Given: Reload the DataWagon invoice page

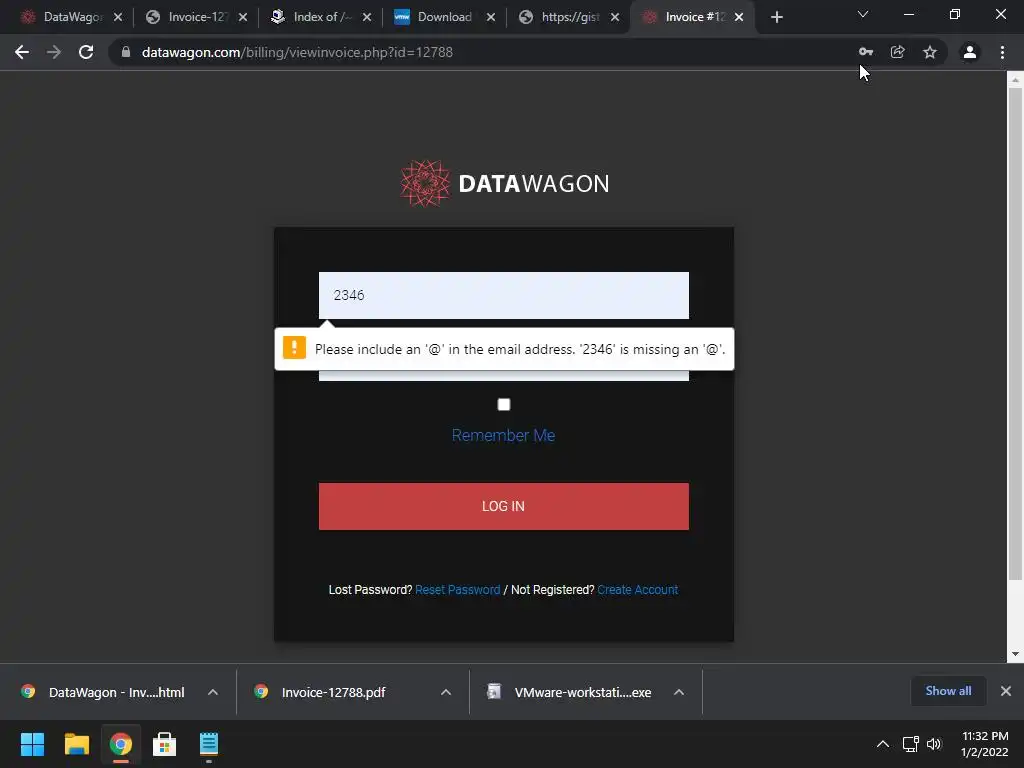Looking at the screenshot, I should point(86,52).
